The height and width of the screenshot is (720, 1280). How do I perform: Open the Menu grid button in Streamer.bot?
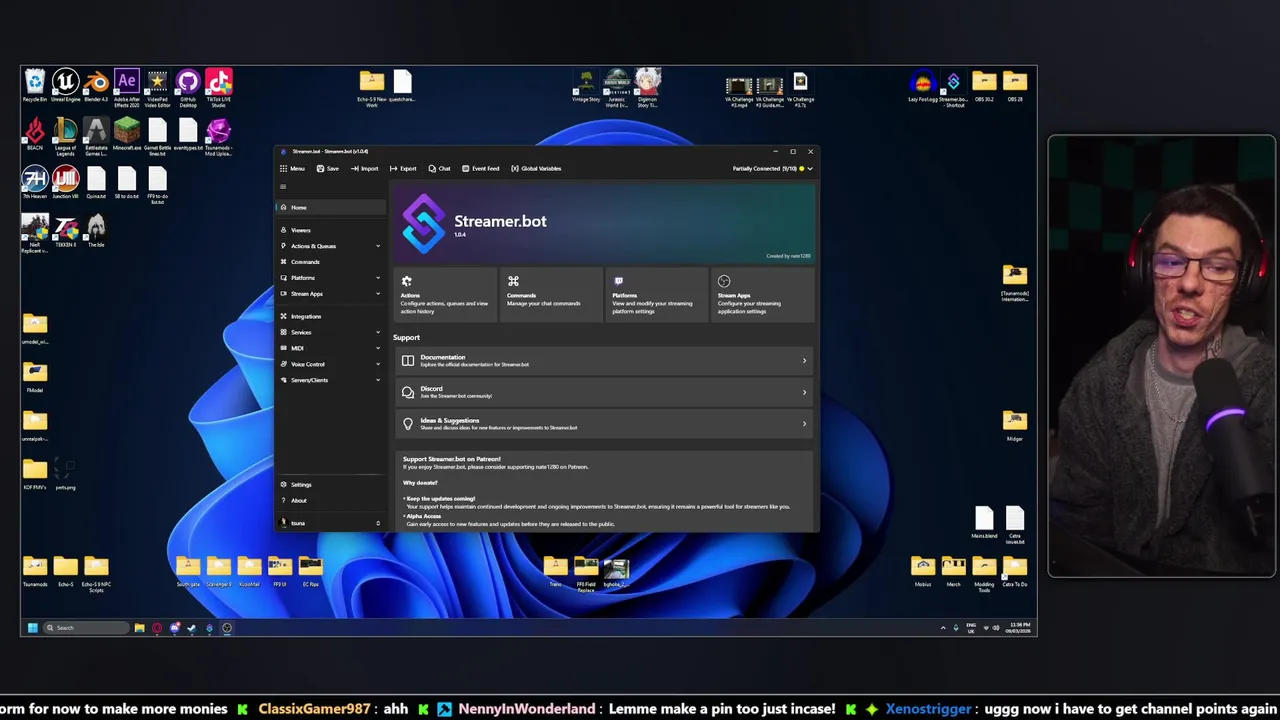(x=292, y=168)
